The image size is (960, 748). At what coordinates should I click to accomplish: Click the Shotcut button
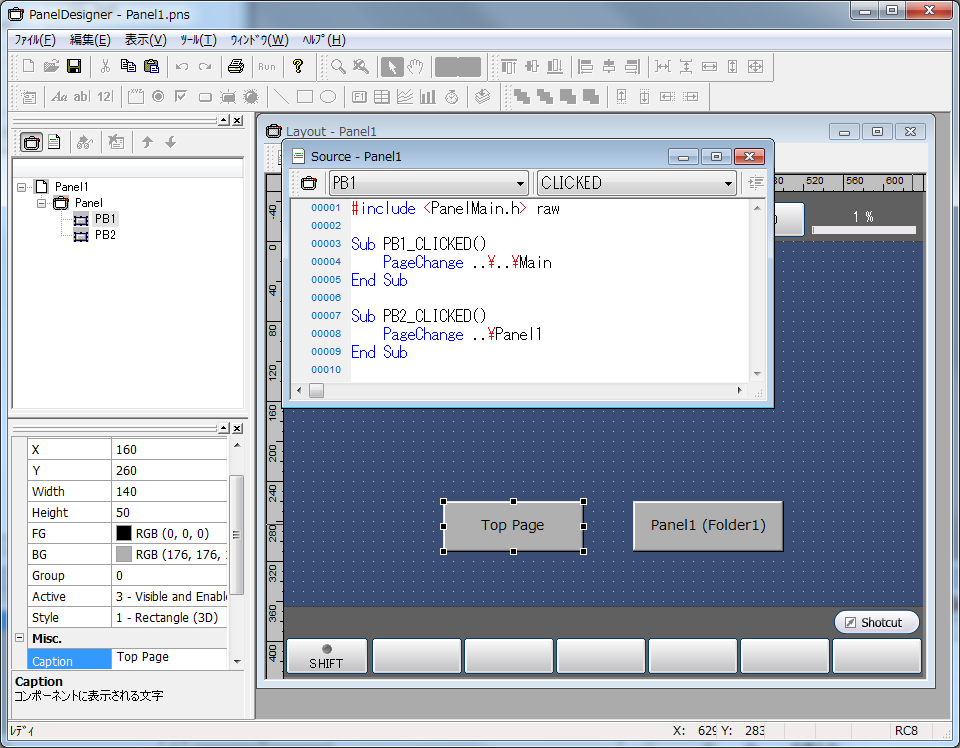tap(876, 622)
